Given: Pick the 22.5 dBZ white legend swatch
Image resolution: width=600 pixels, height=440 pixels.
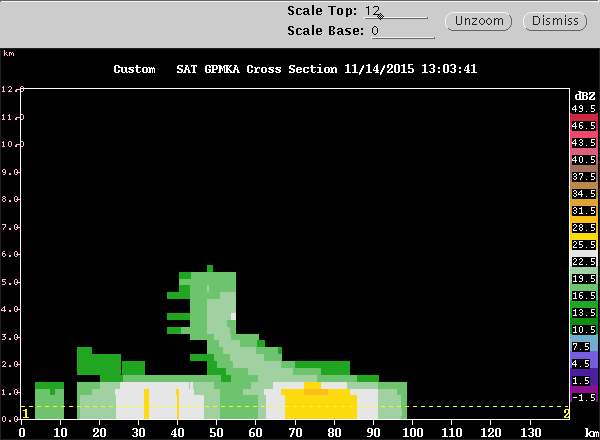Looking at the screenshot, I should click(x=584, y=261).
